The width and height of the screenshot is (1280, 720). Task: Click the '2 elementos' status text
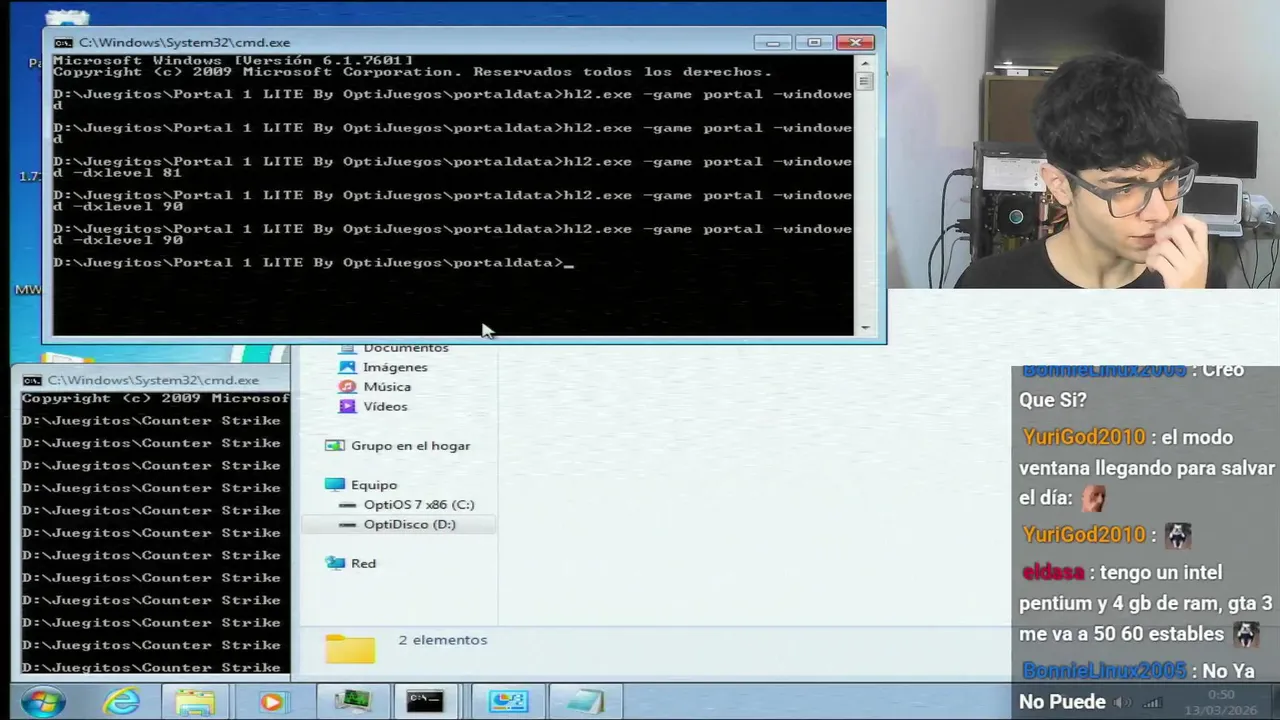[443, 640]
